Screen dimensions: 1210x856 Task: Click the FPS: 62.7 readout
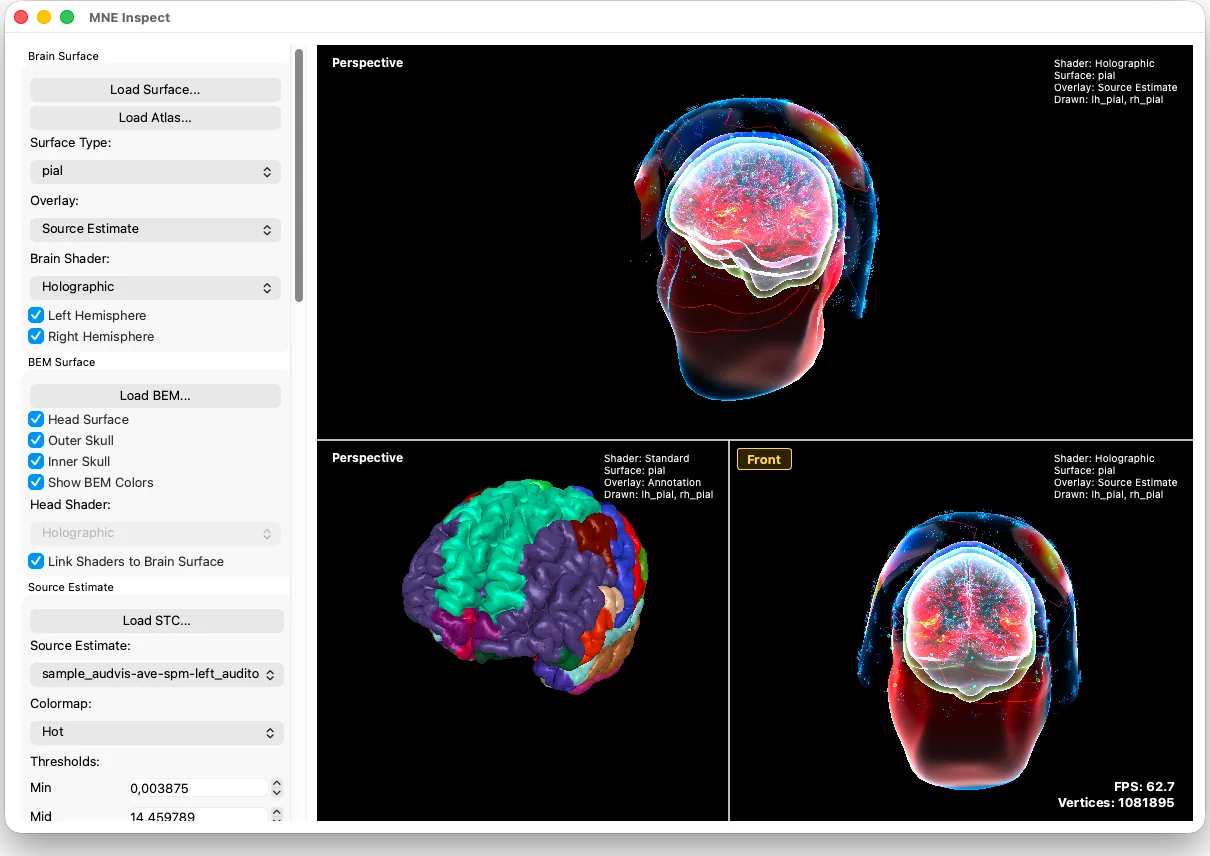pyautogui.click(x=1144, y=787)
